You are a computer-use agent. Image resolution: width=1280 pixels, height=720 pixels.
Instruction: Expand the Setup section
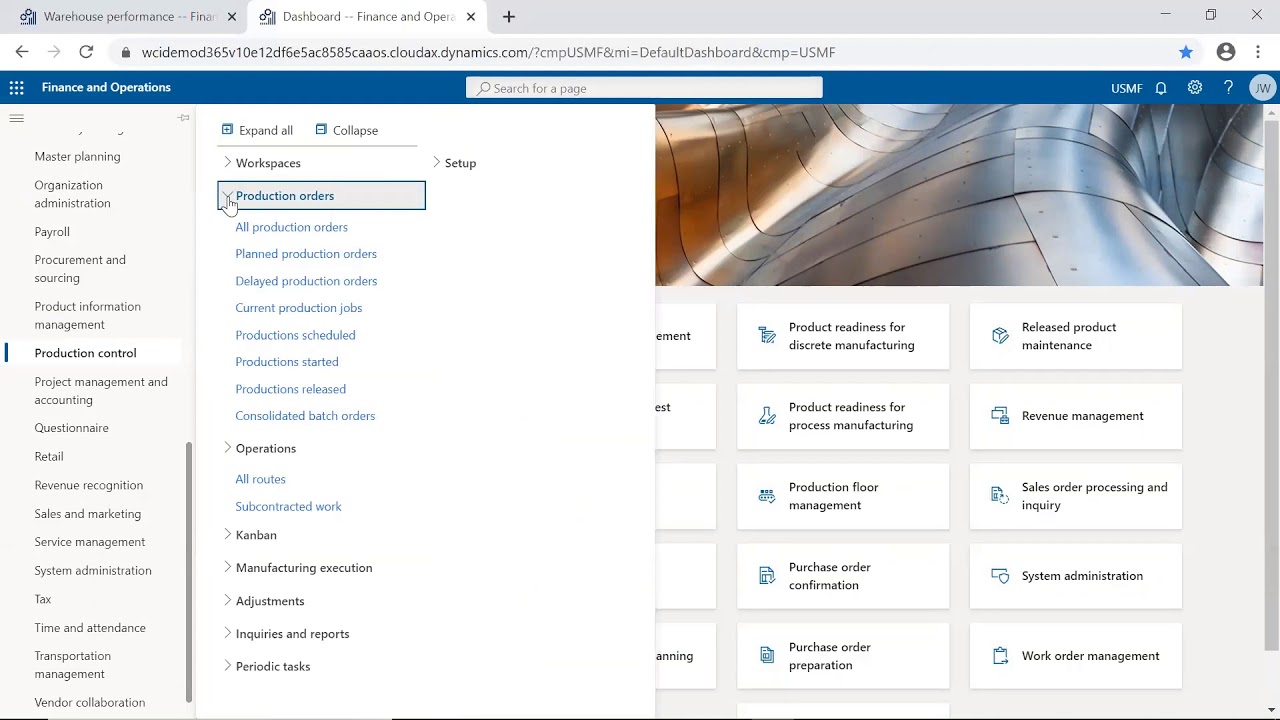[436, 162]
